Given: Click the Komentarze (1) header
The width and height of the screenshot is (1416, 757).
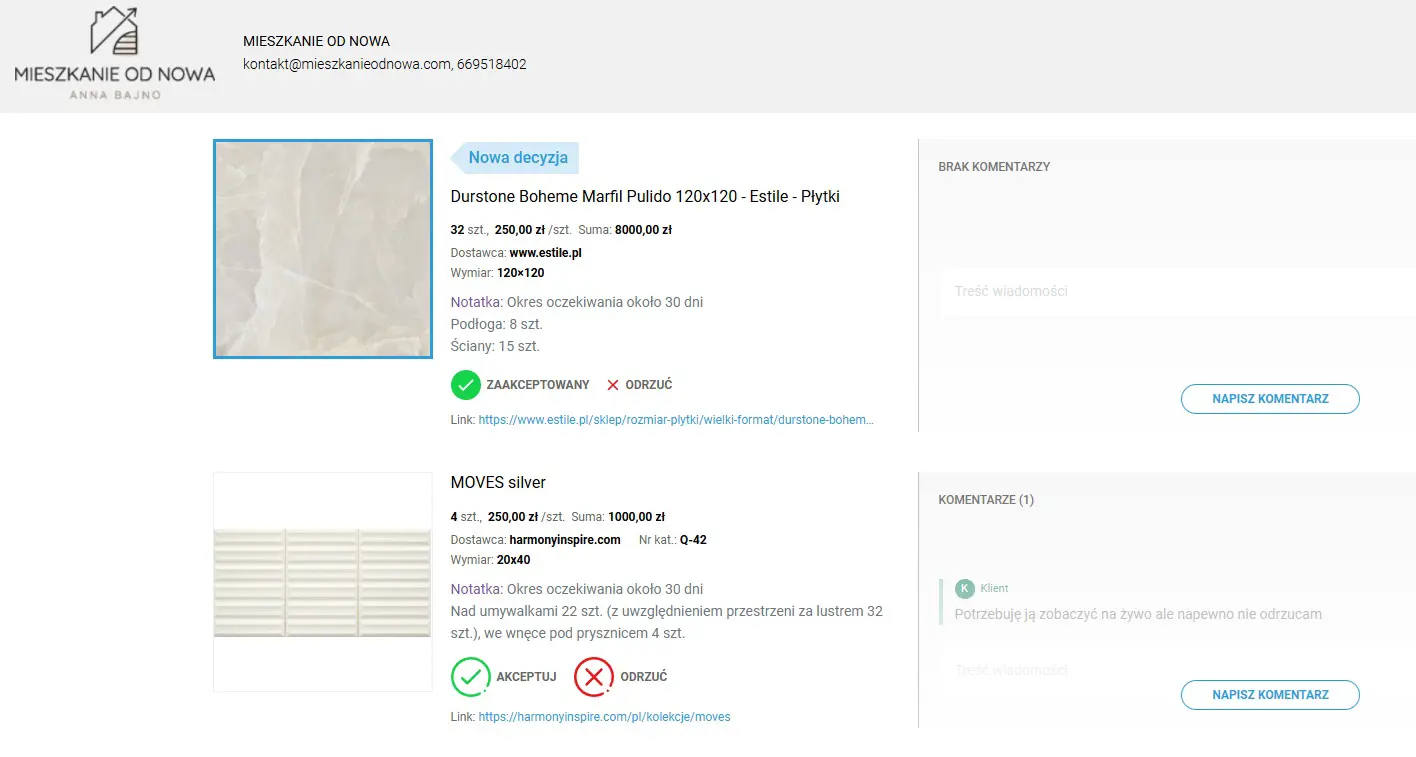Looking at the screenshot, I should pos(986,500).
